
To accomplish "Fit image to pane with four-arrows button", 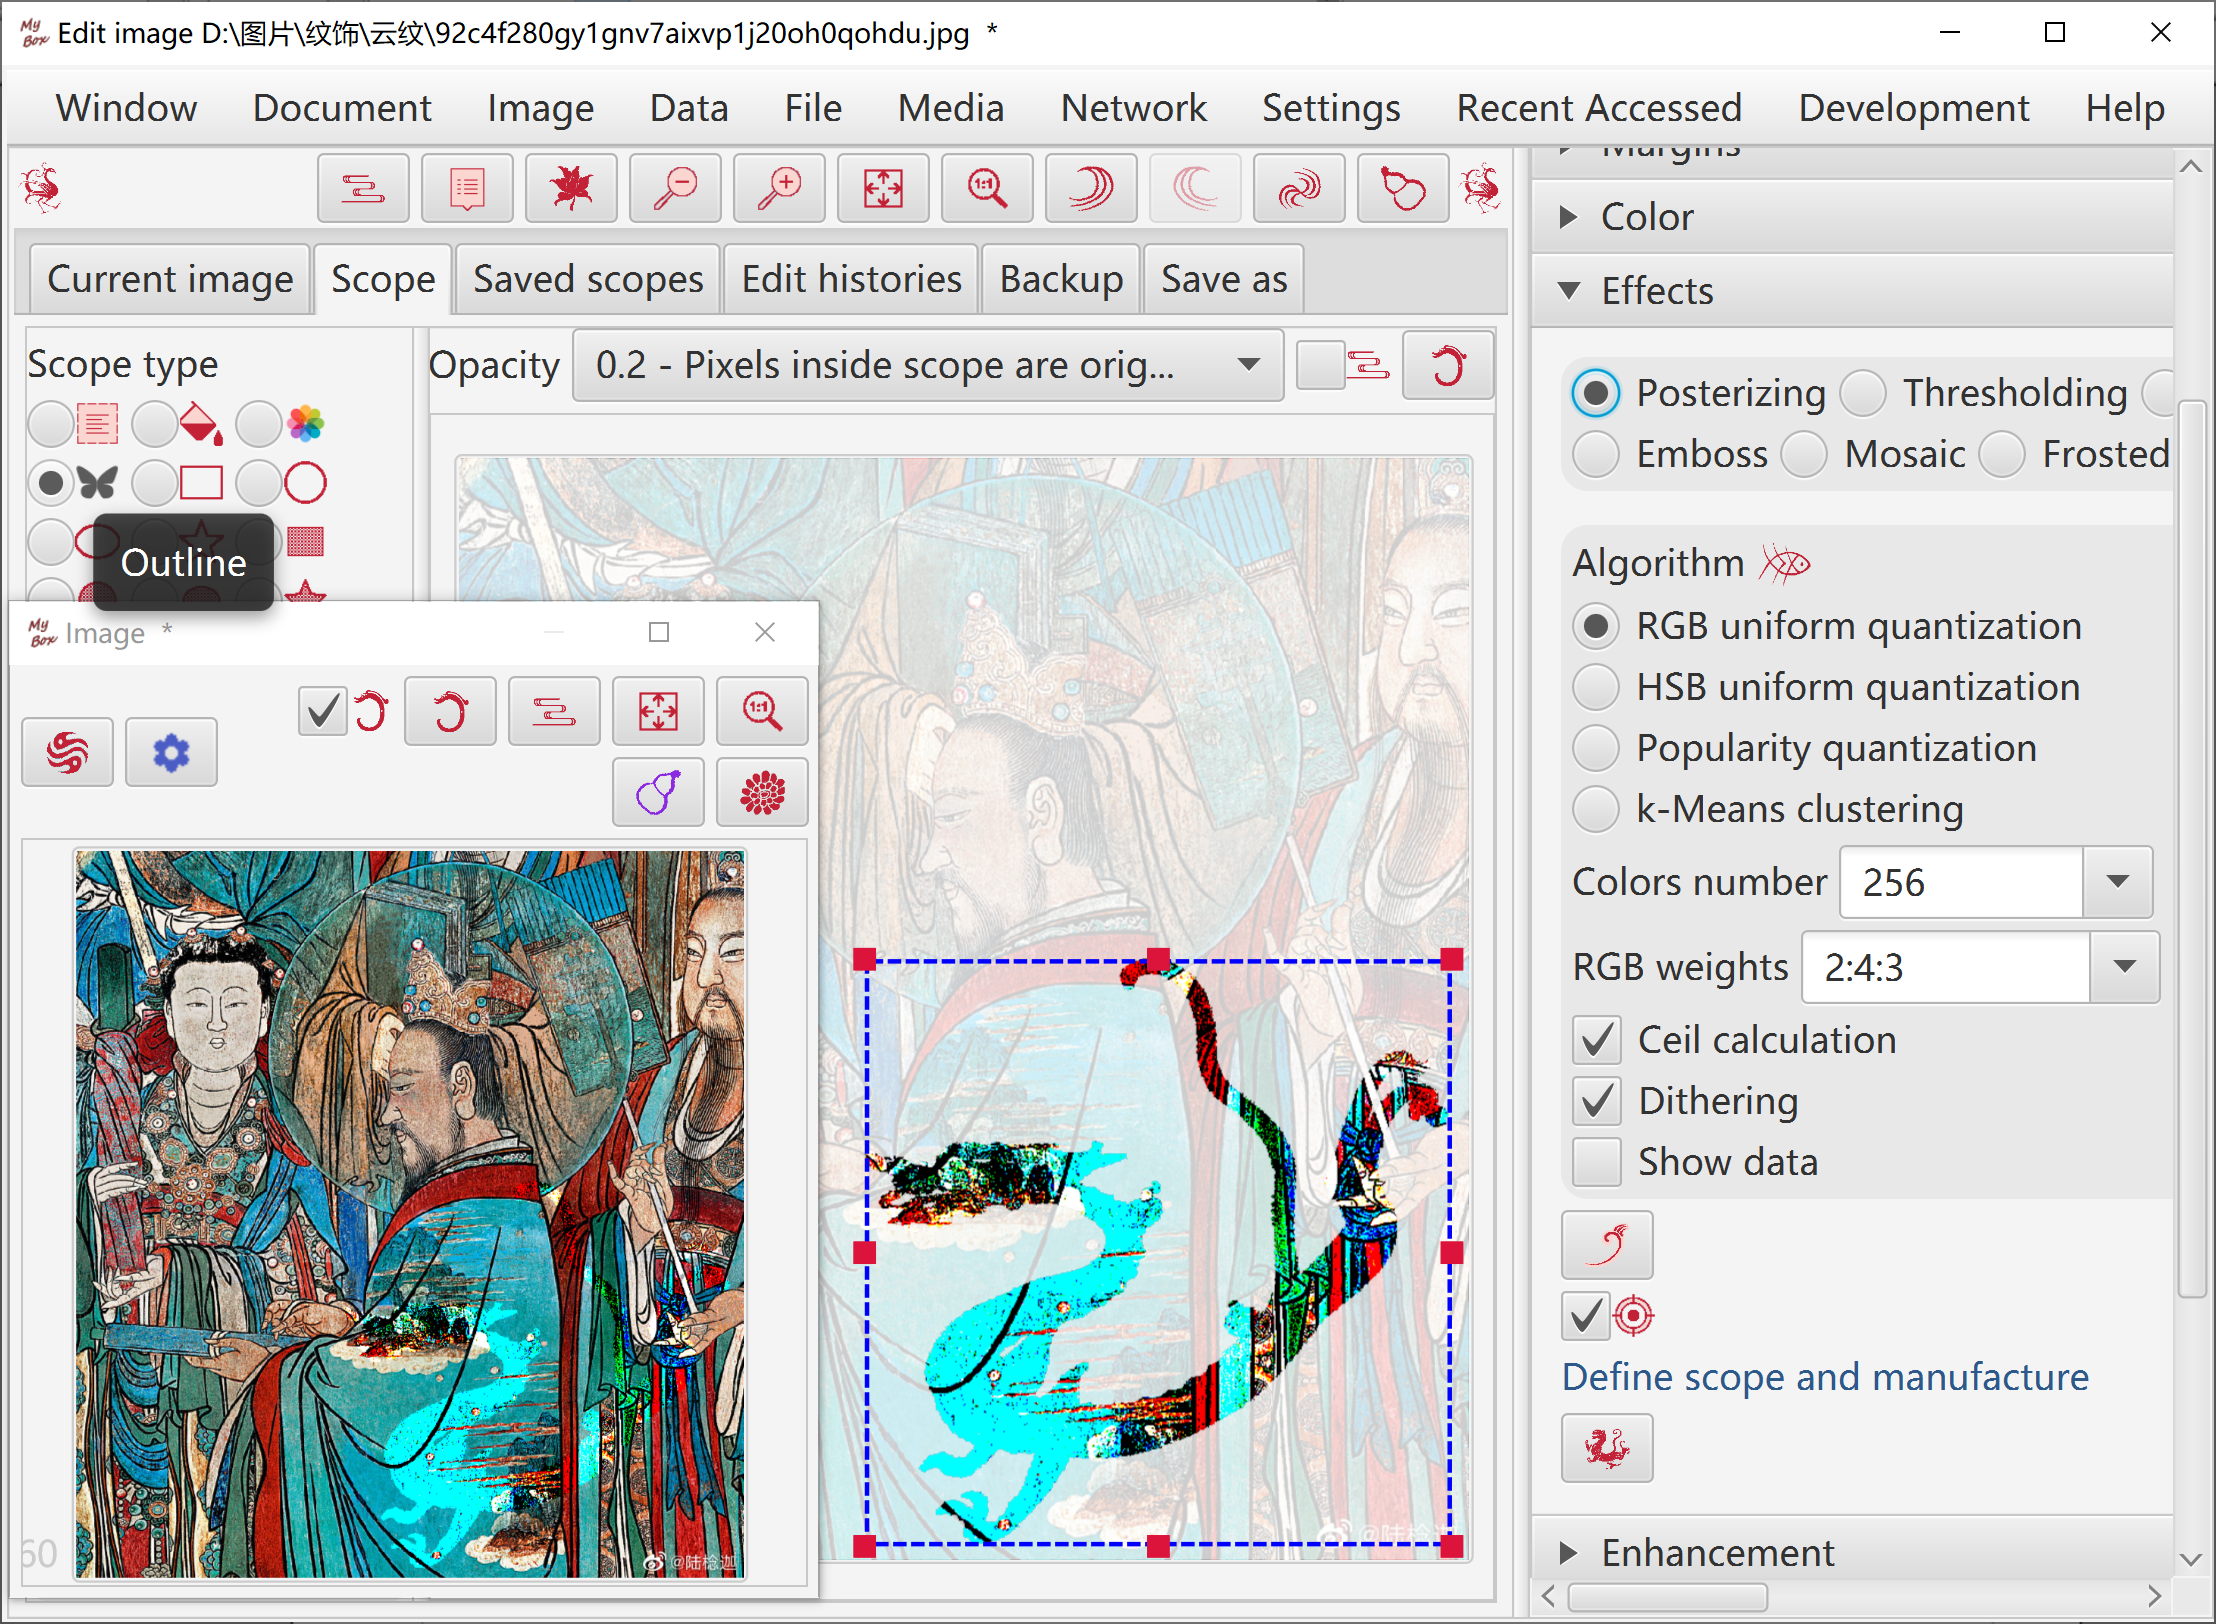I will (883, 188).
